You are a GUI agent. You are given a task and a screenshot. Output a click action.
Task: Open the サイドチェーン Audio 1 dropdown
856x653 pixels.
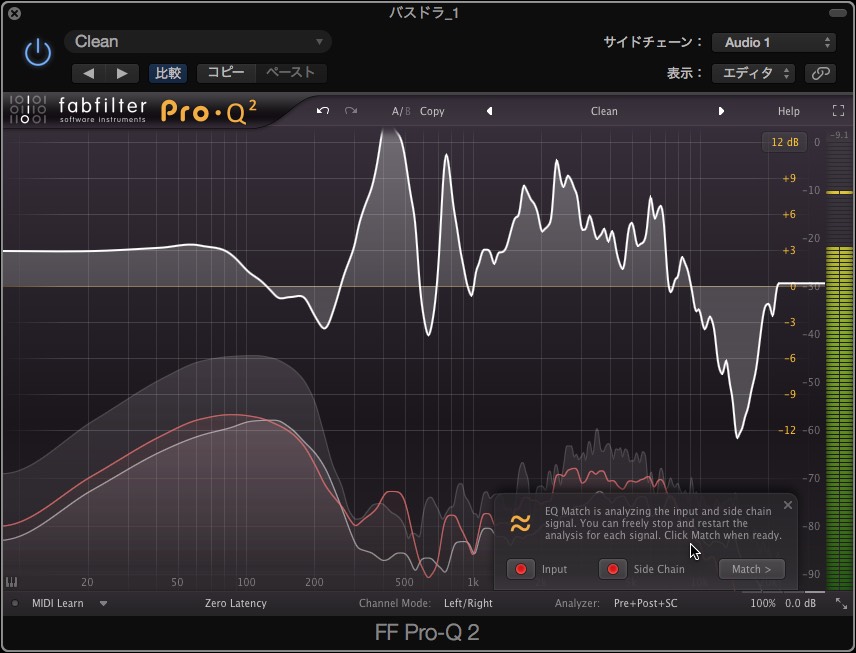coord(774,43)
